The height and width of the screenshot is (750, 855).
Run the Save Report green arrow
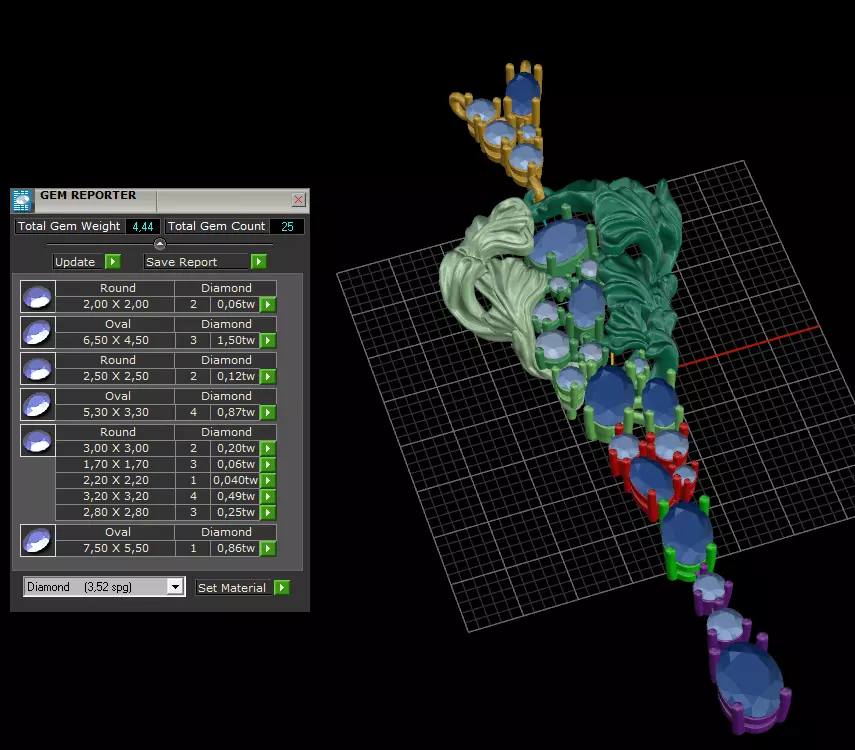pyautogui.click(x=258, y=262)
